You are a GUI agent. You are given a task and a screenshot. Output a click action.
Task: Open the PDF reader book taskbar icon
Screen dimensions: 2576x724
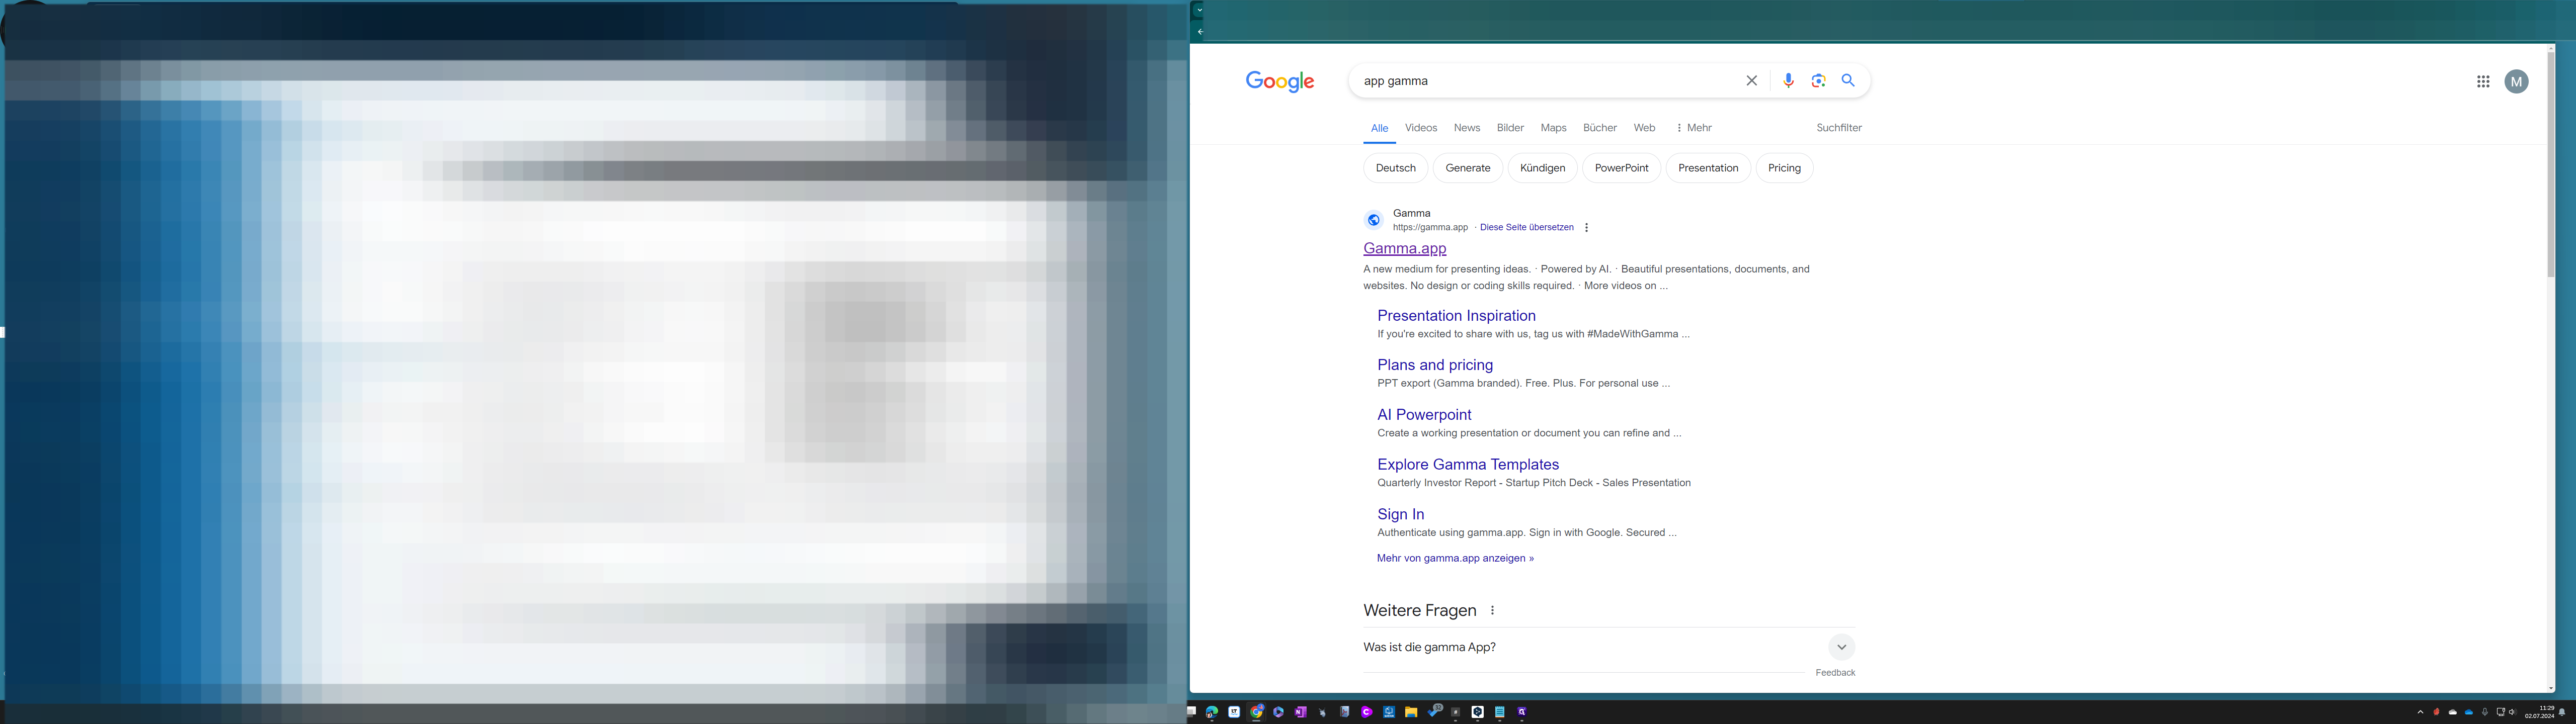(1345, 712)
